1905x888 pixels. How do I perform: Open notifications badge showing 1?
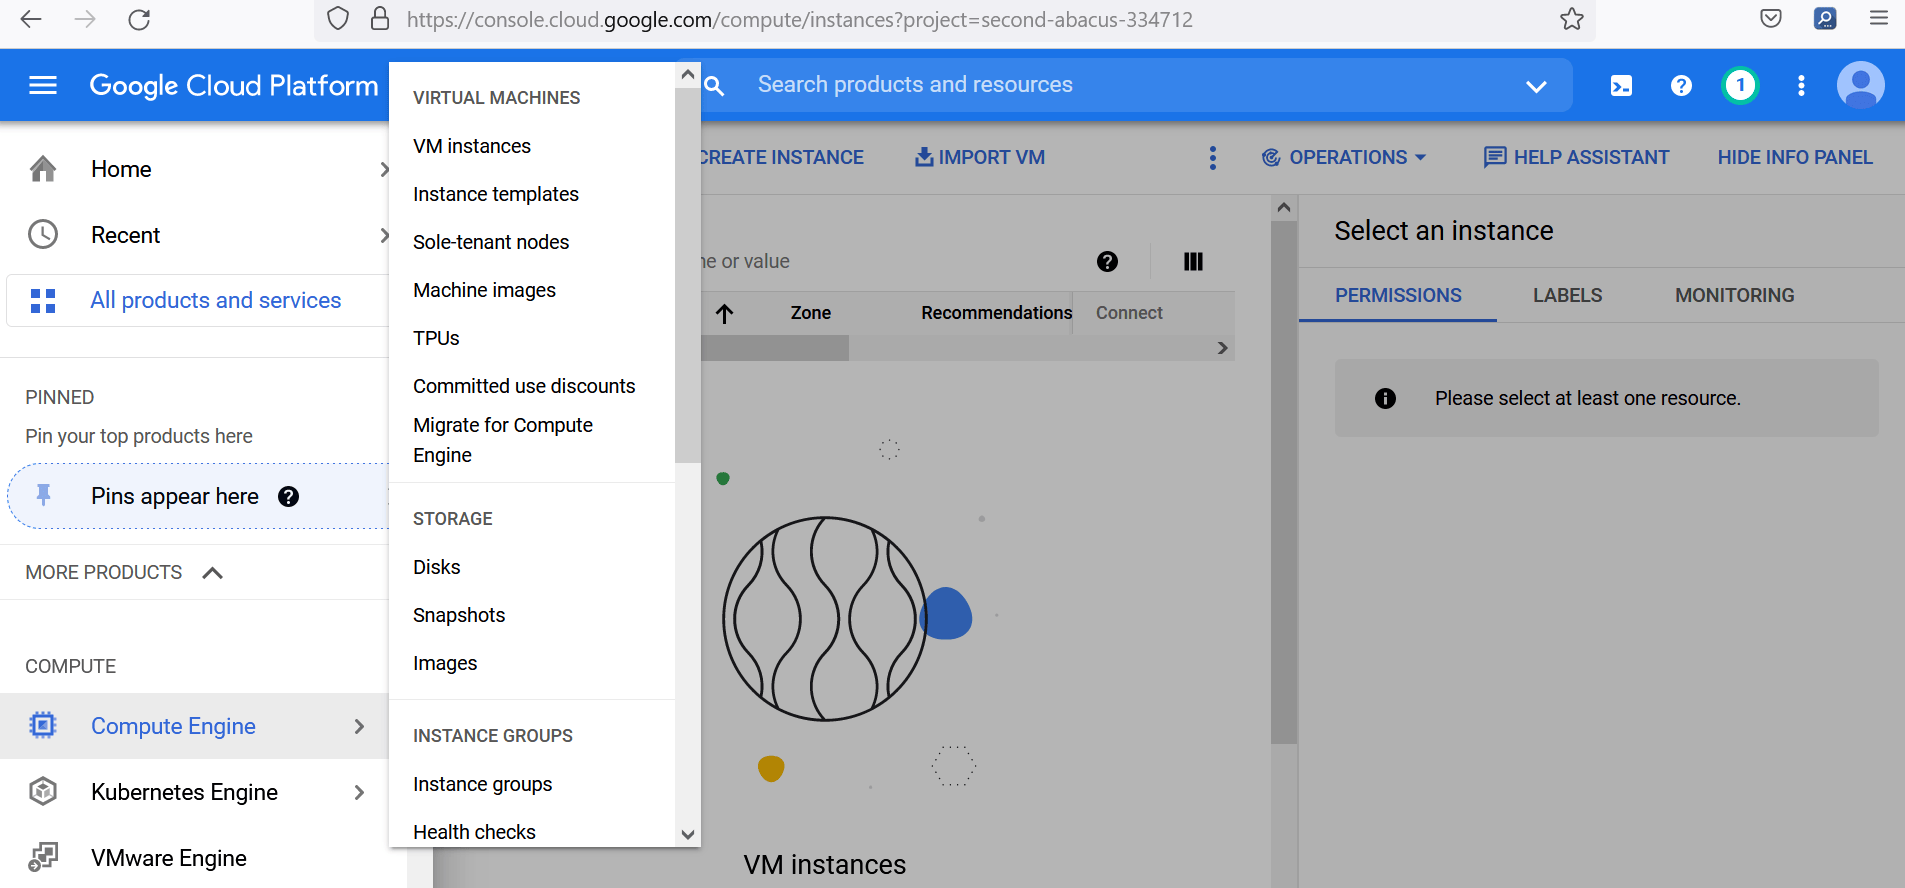(1740, 85)
